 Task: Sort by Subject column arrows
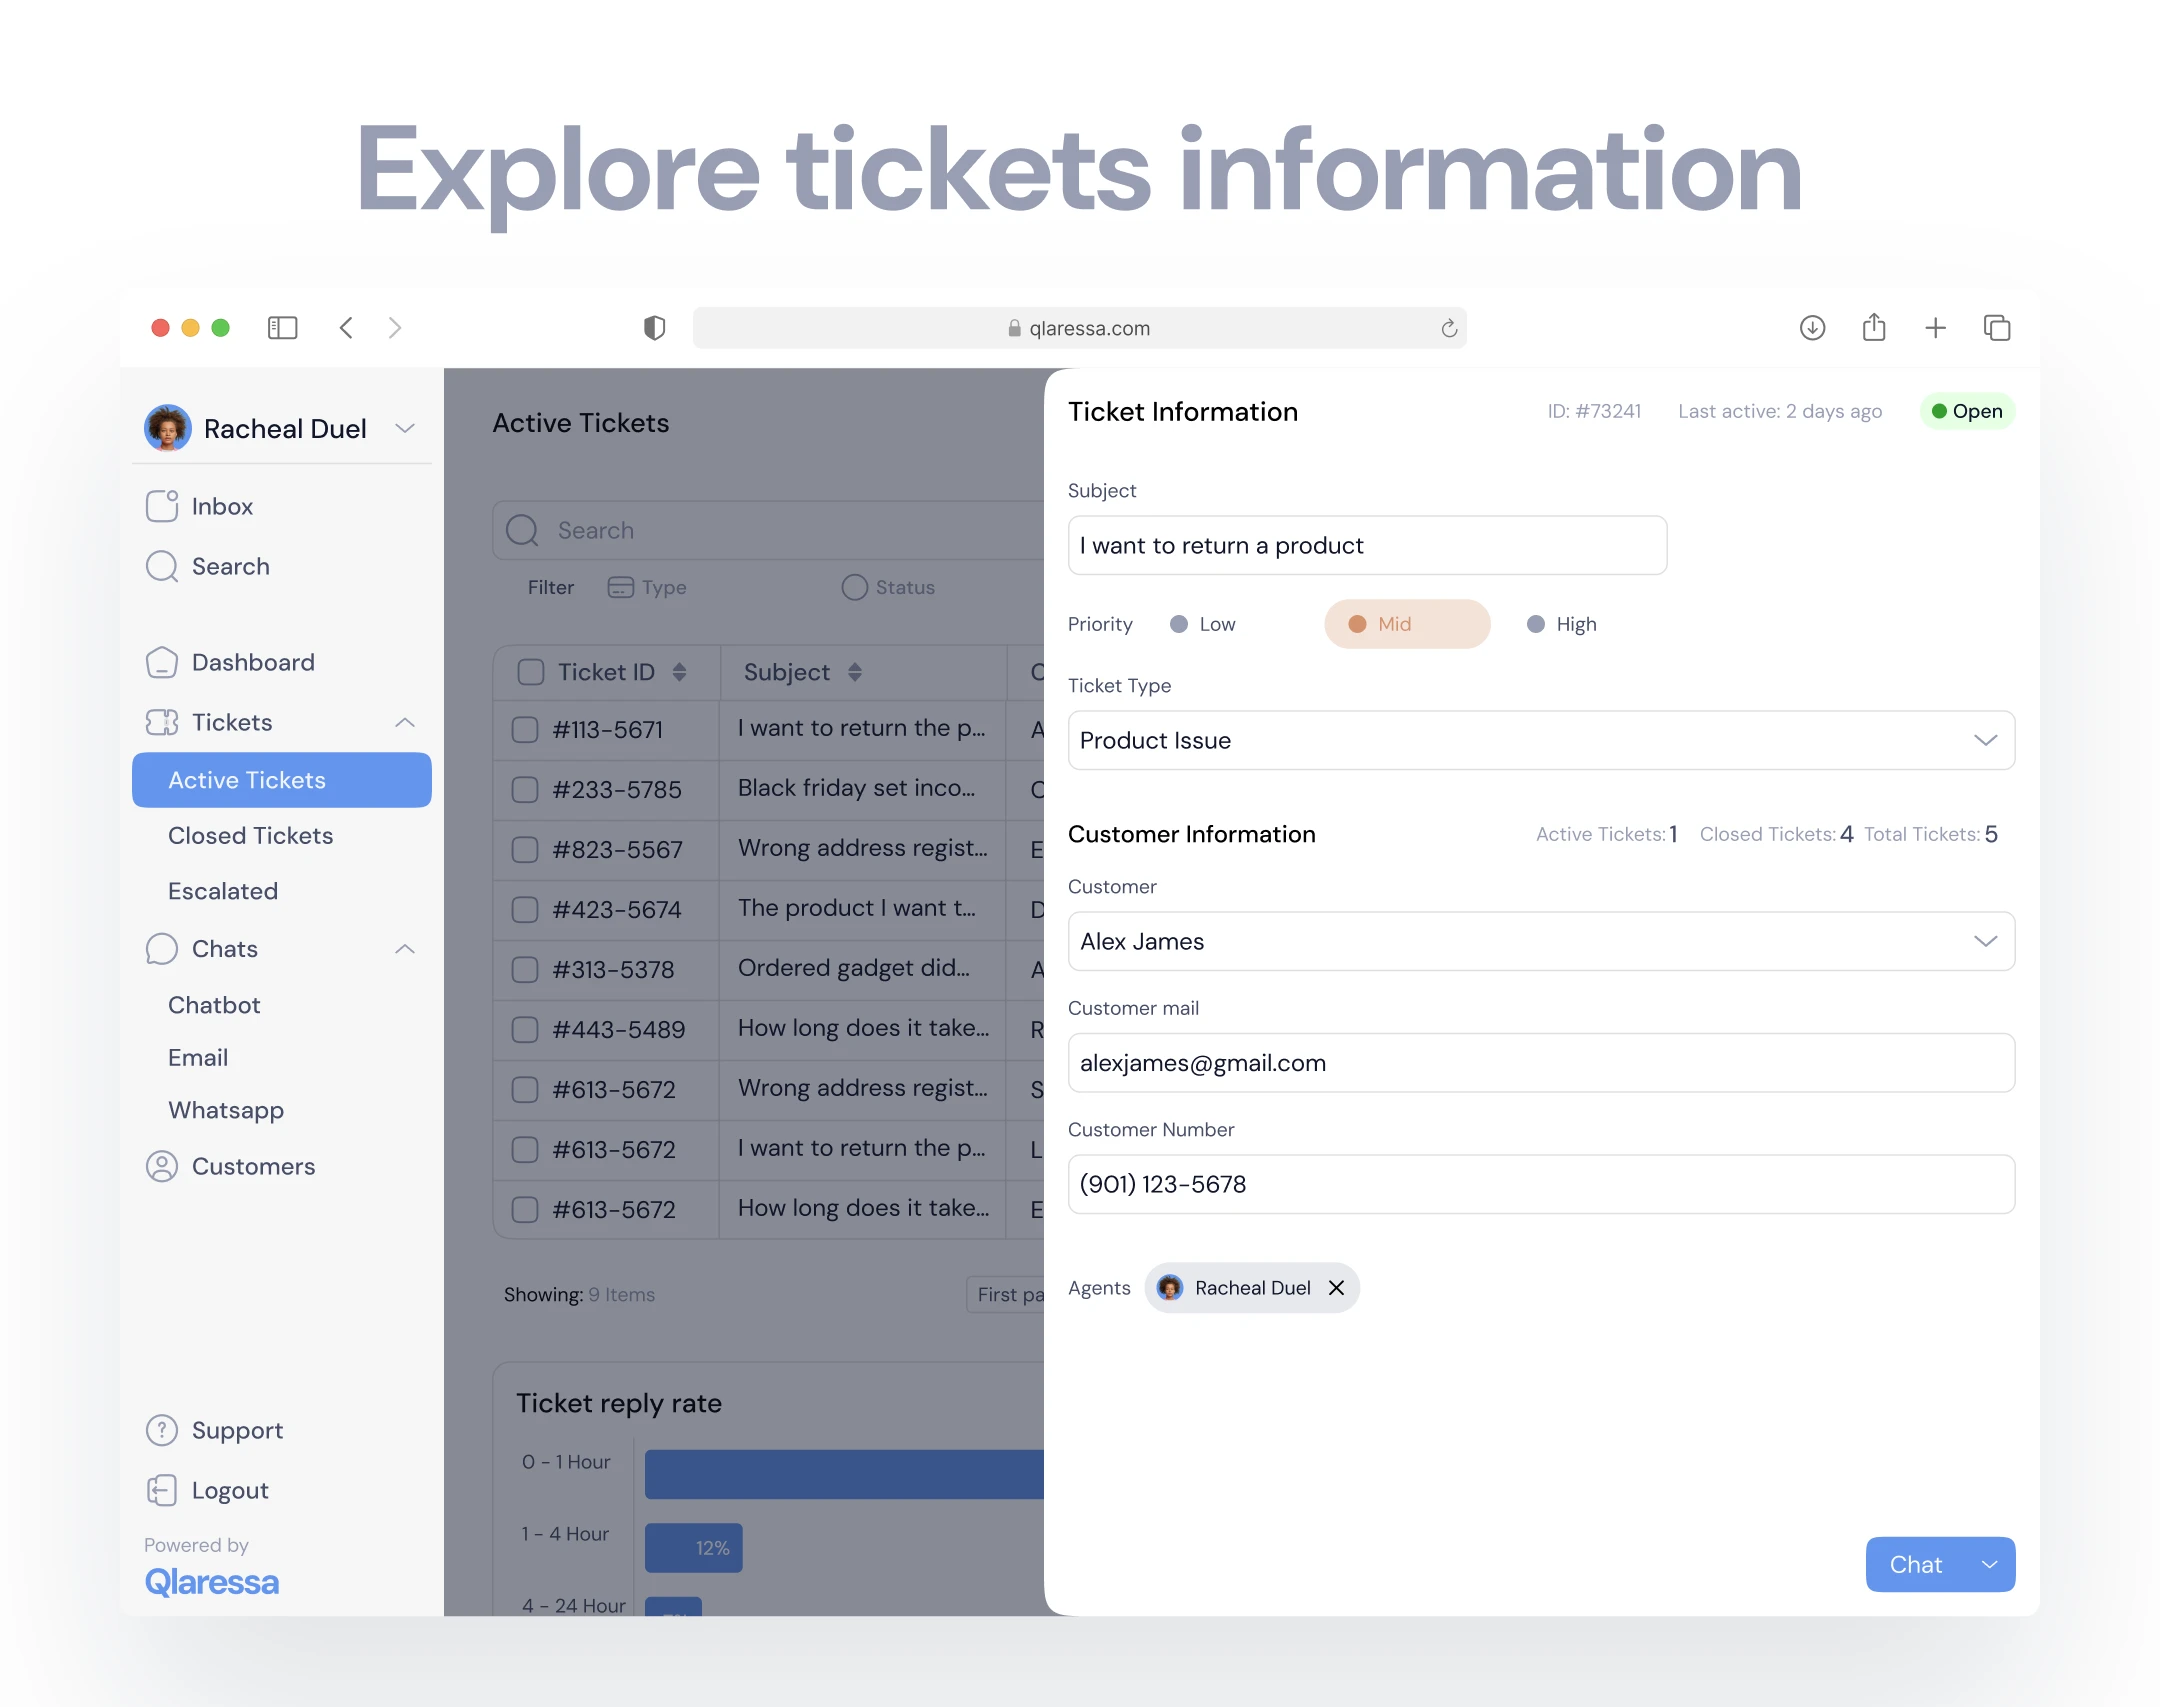click(x=855, y=672)
